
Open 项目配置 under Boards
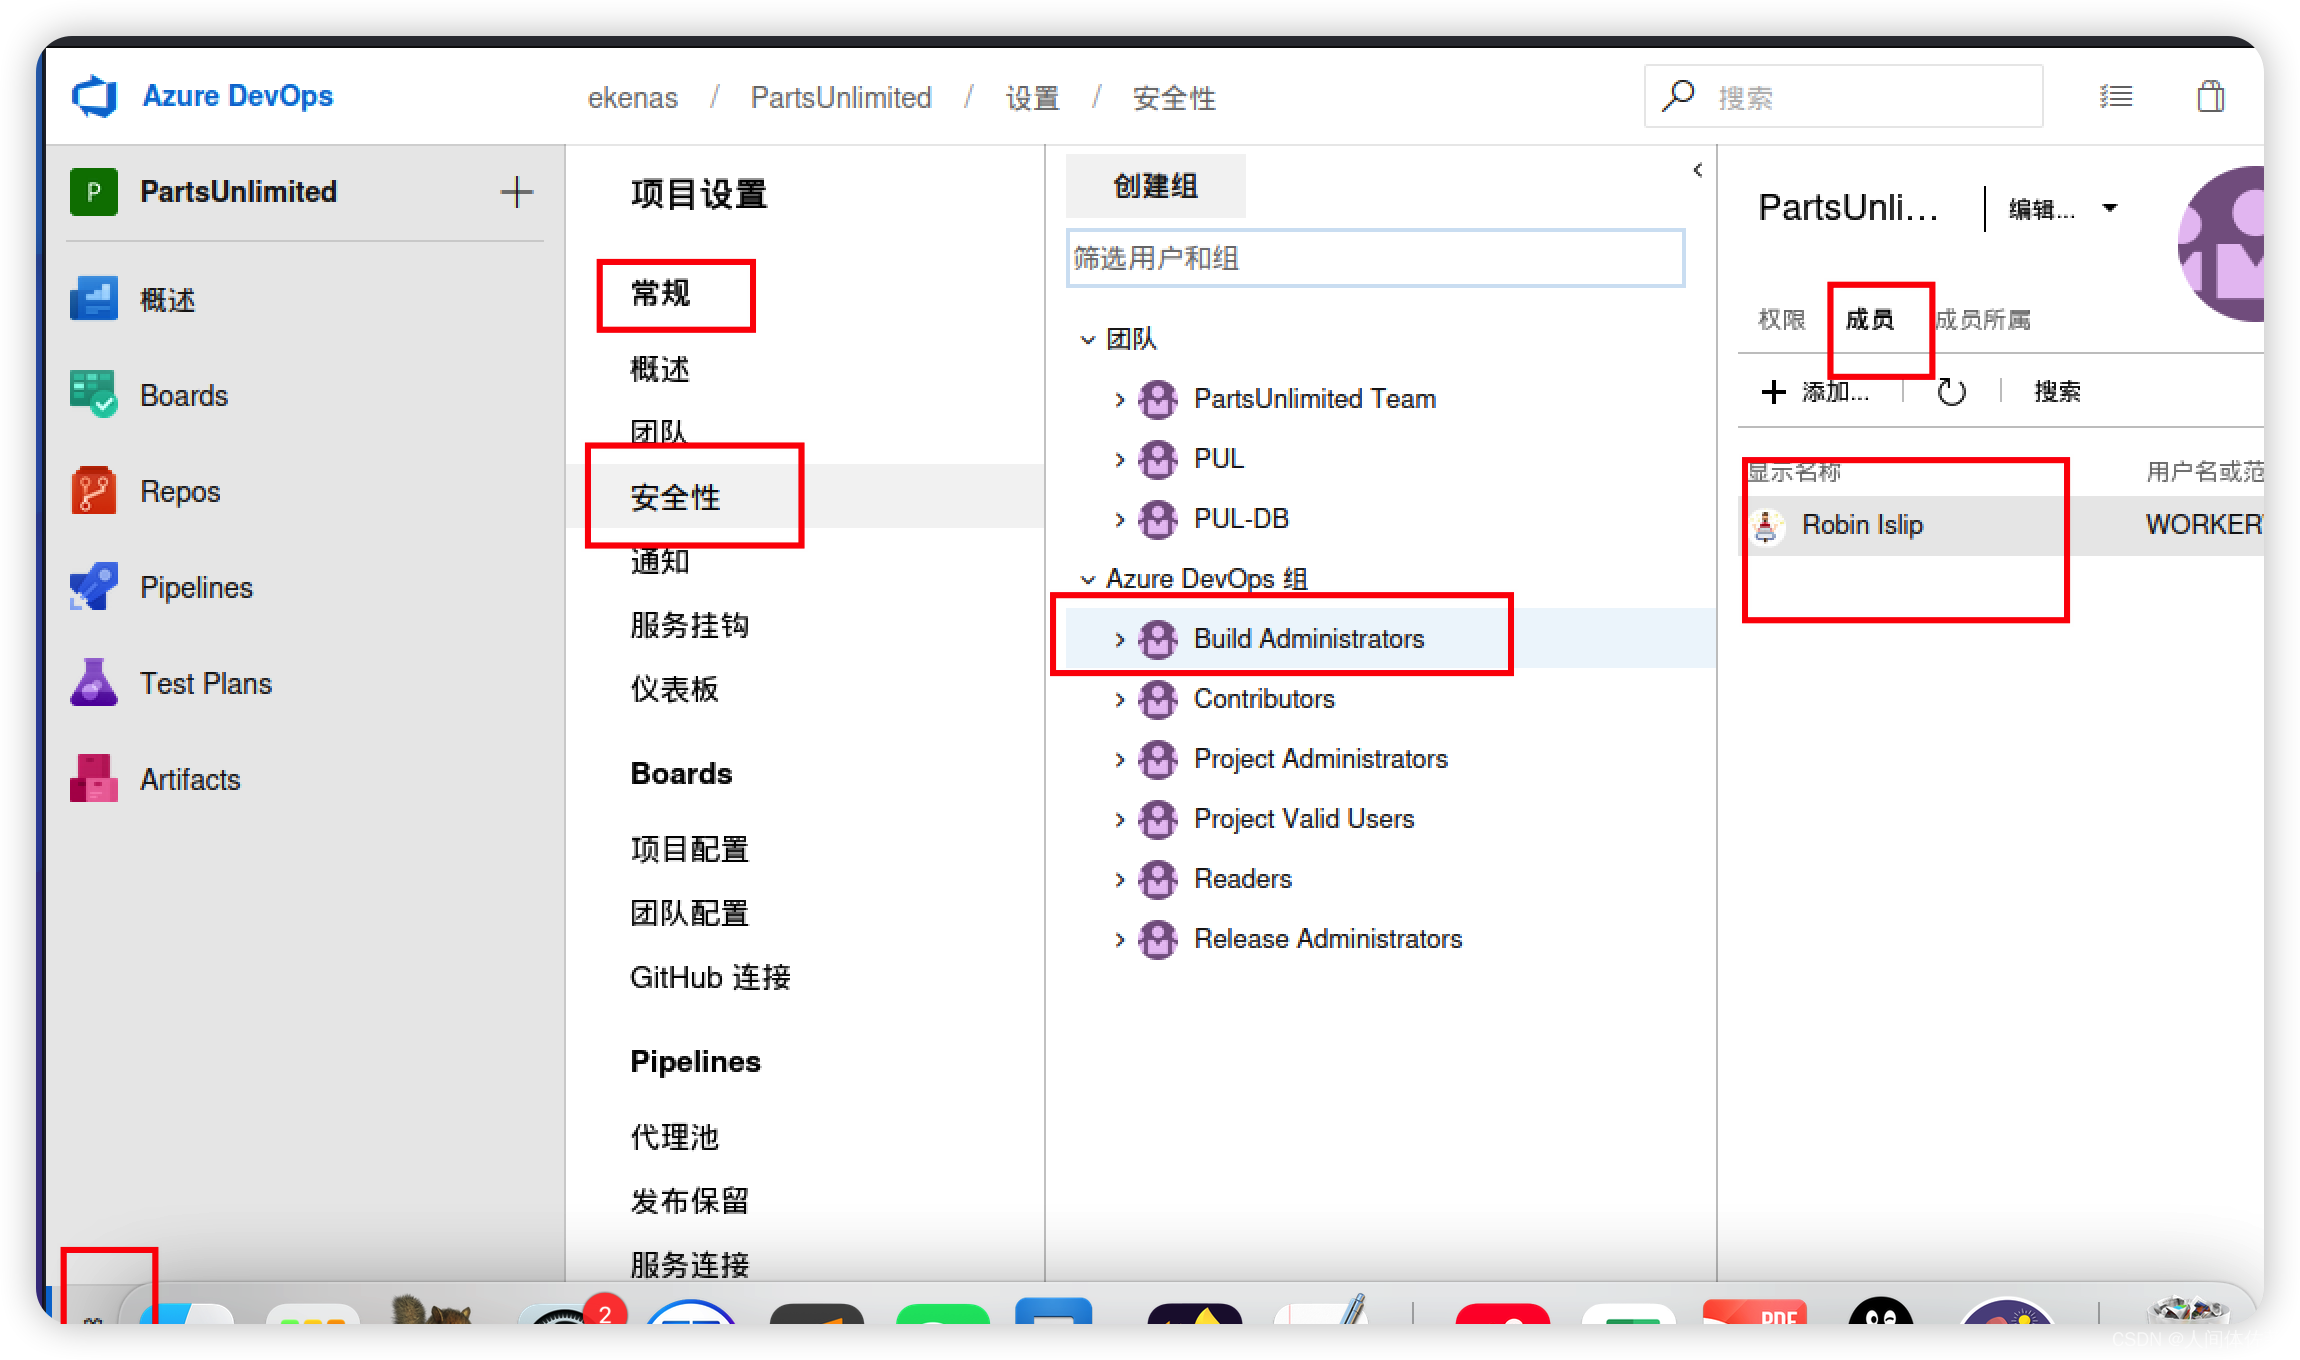[689, 849]
